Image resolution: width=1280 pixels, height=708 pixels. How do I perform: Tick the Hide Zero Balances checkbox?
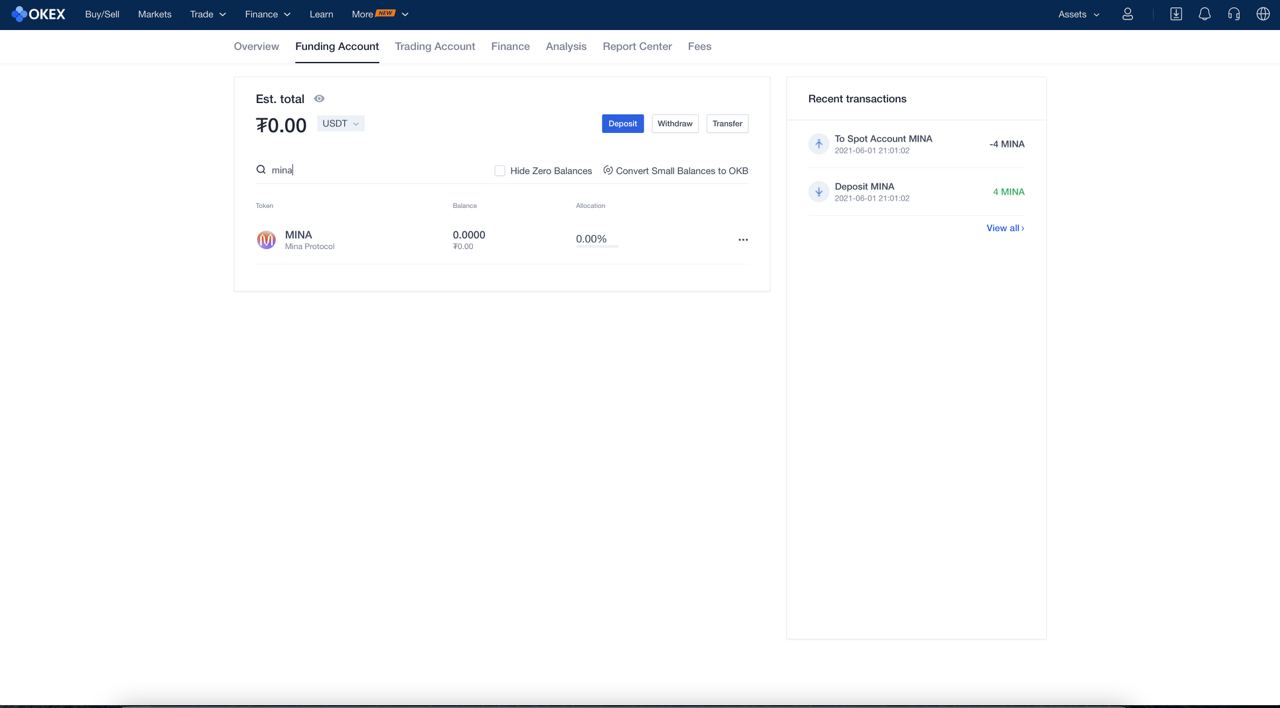pos(500,171)
